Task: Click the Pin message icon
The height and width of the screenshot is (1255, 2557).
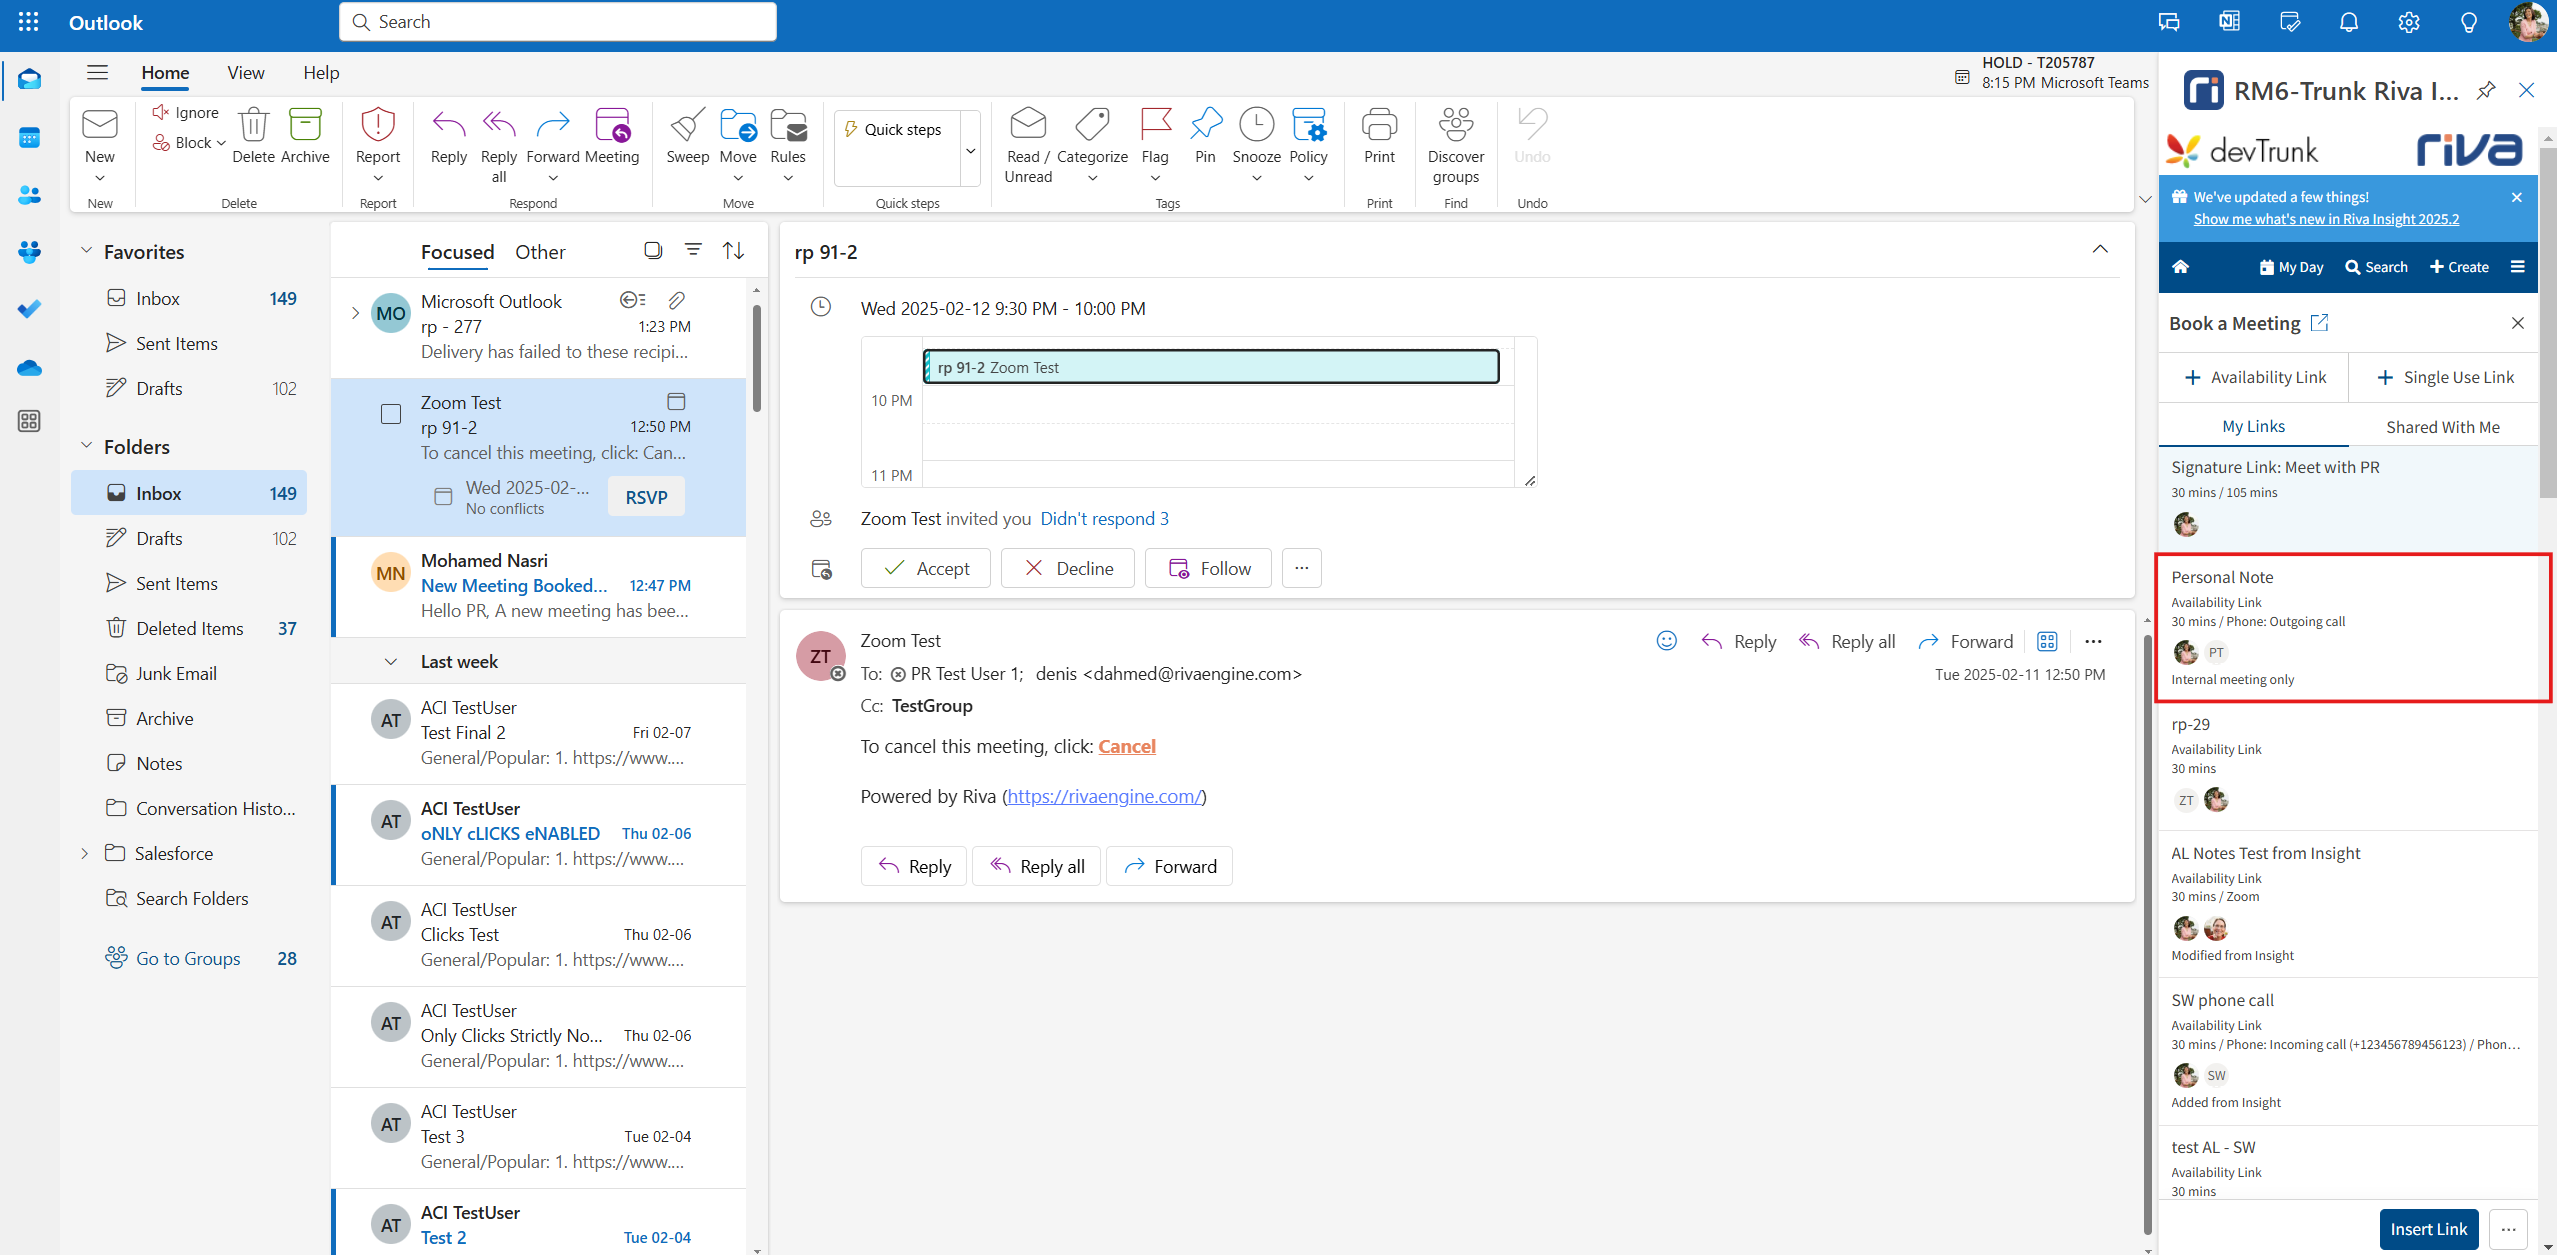Action: (1205, 125)
